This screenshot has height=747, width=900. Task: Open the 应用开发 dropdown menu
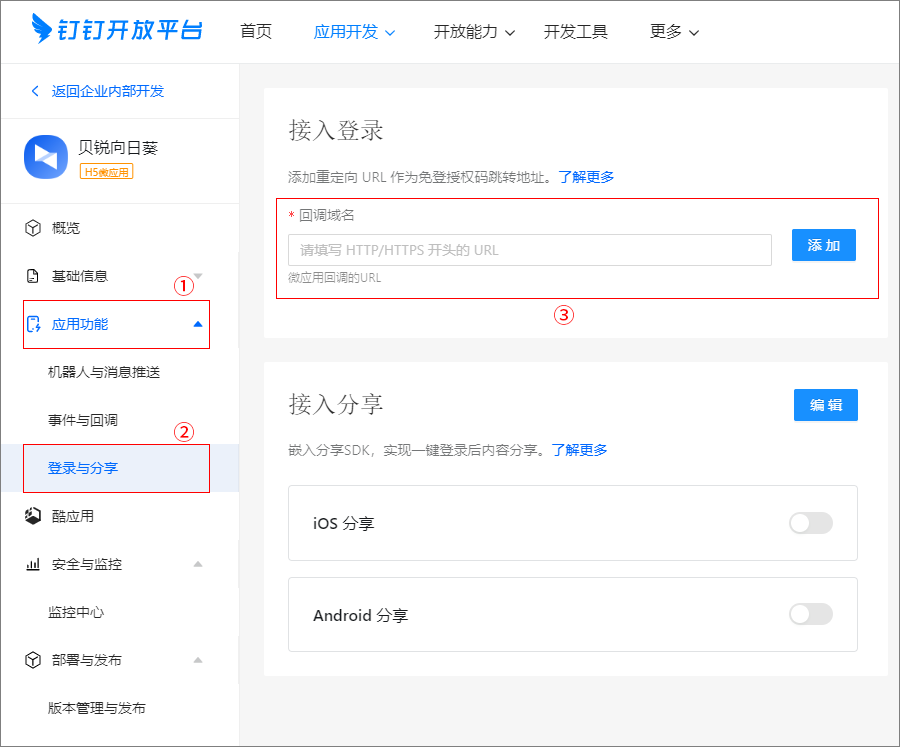tap(354, 32)
